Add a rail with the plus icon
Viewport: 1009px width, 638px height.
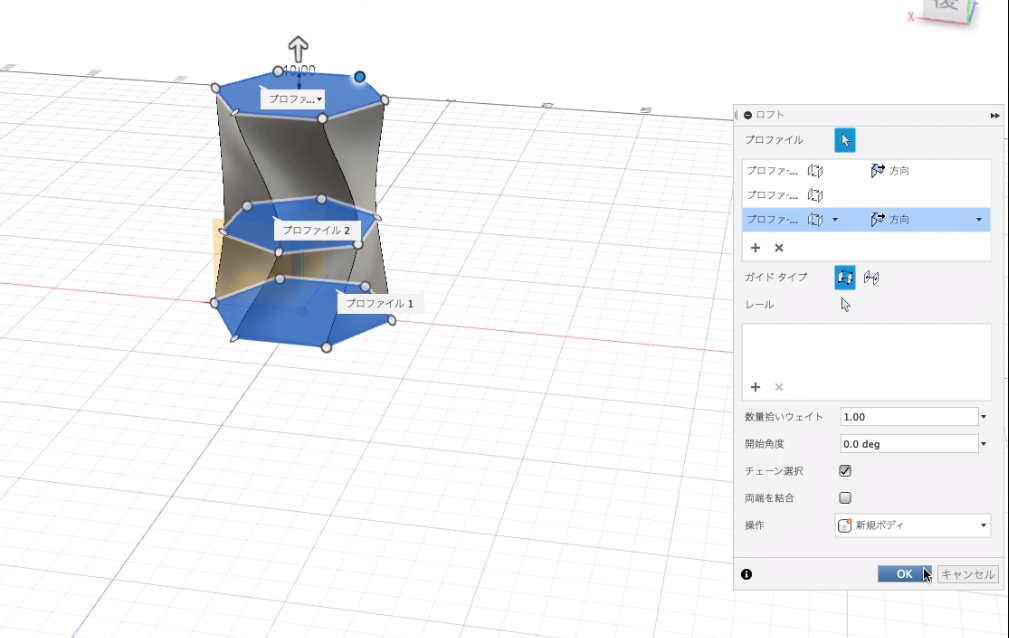click(755, 387)
